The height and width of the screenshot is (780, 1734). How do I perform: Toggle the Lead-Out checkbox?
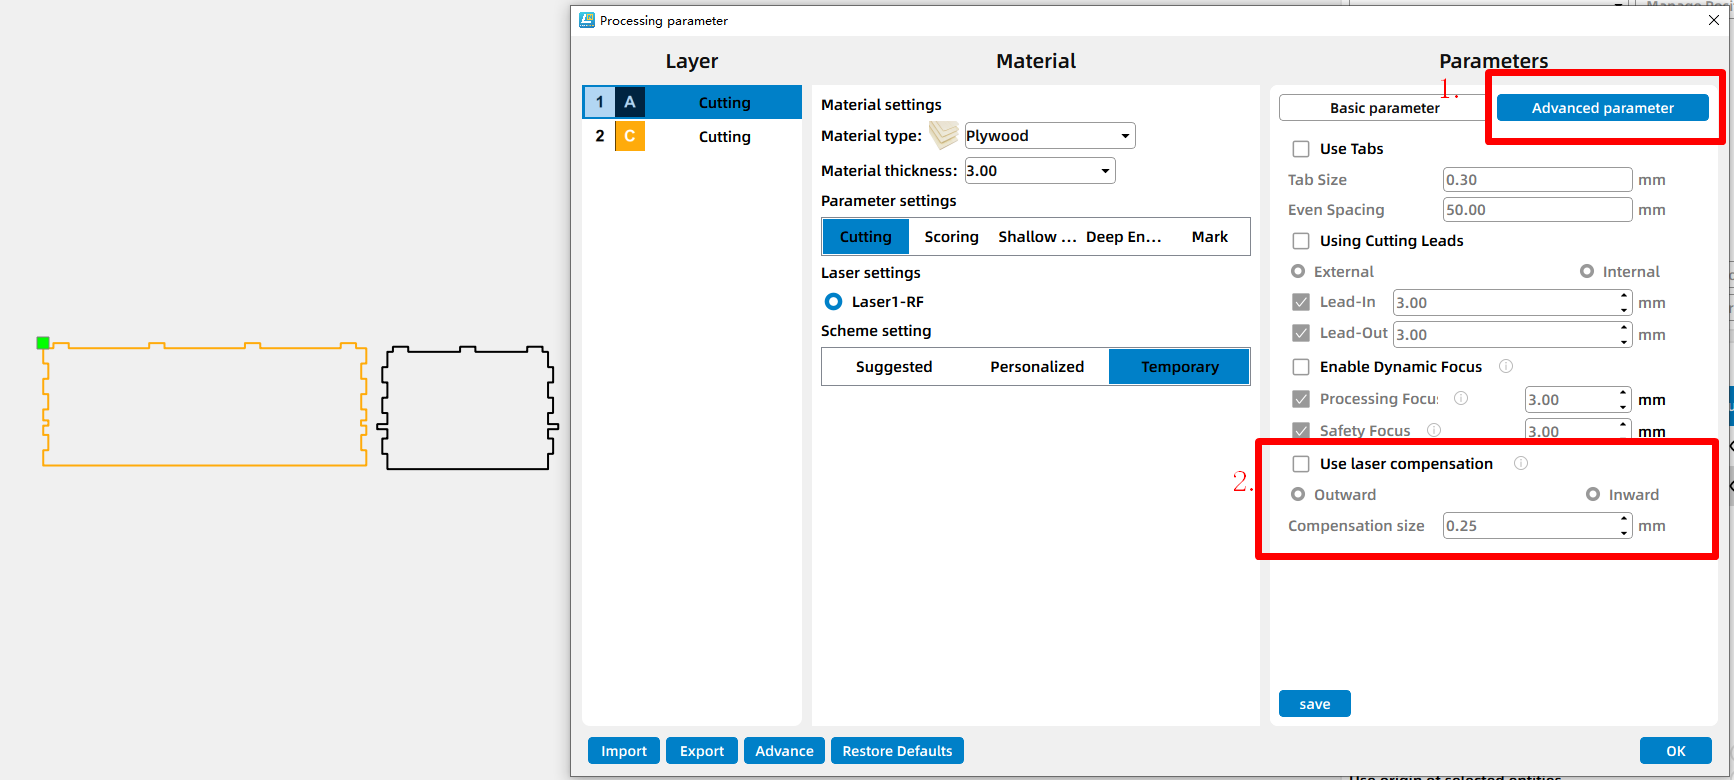coord(1301,333)
